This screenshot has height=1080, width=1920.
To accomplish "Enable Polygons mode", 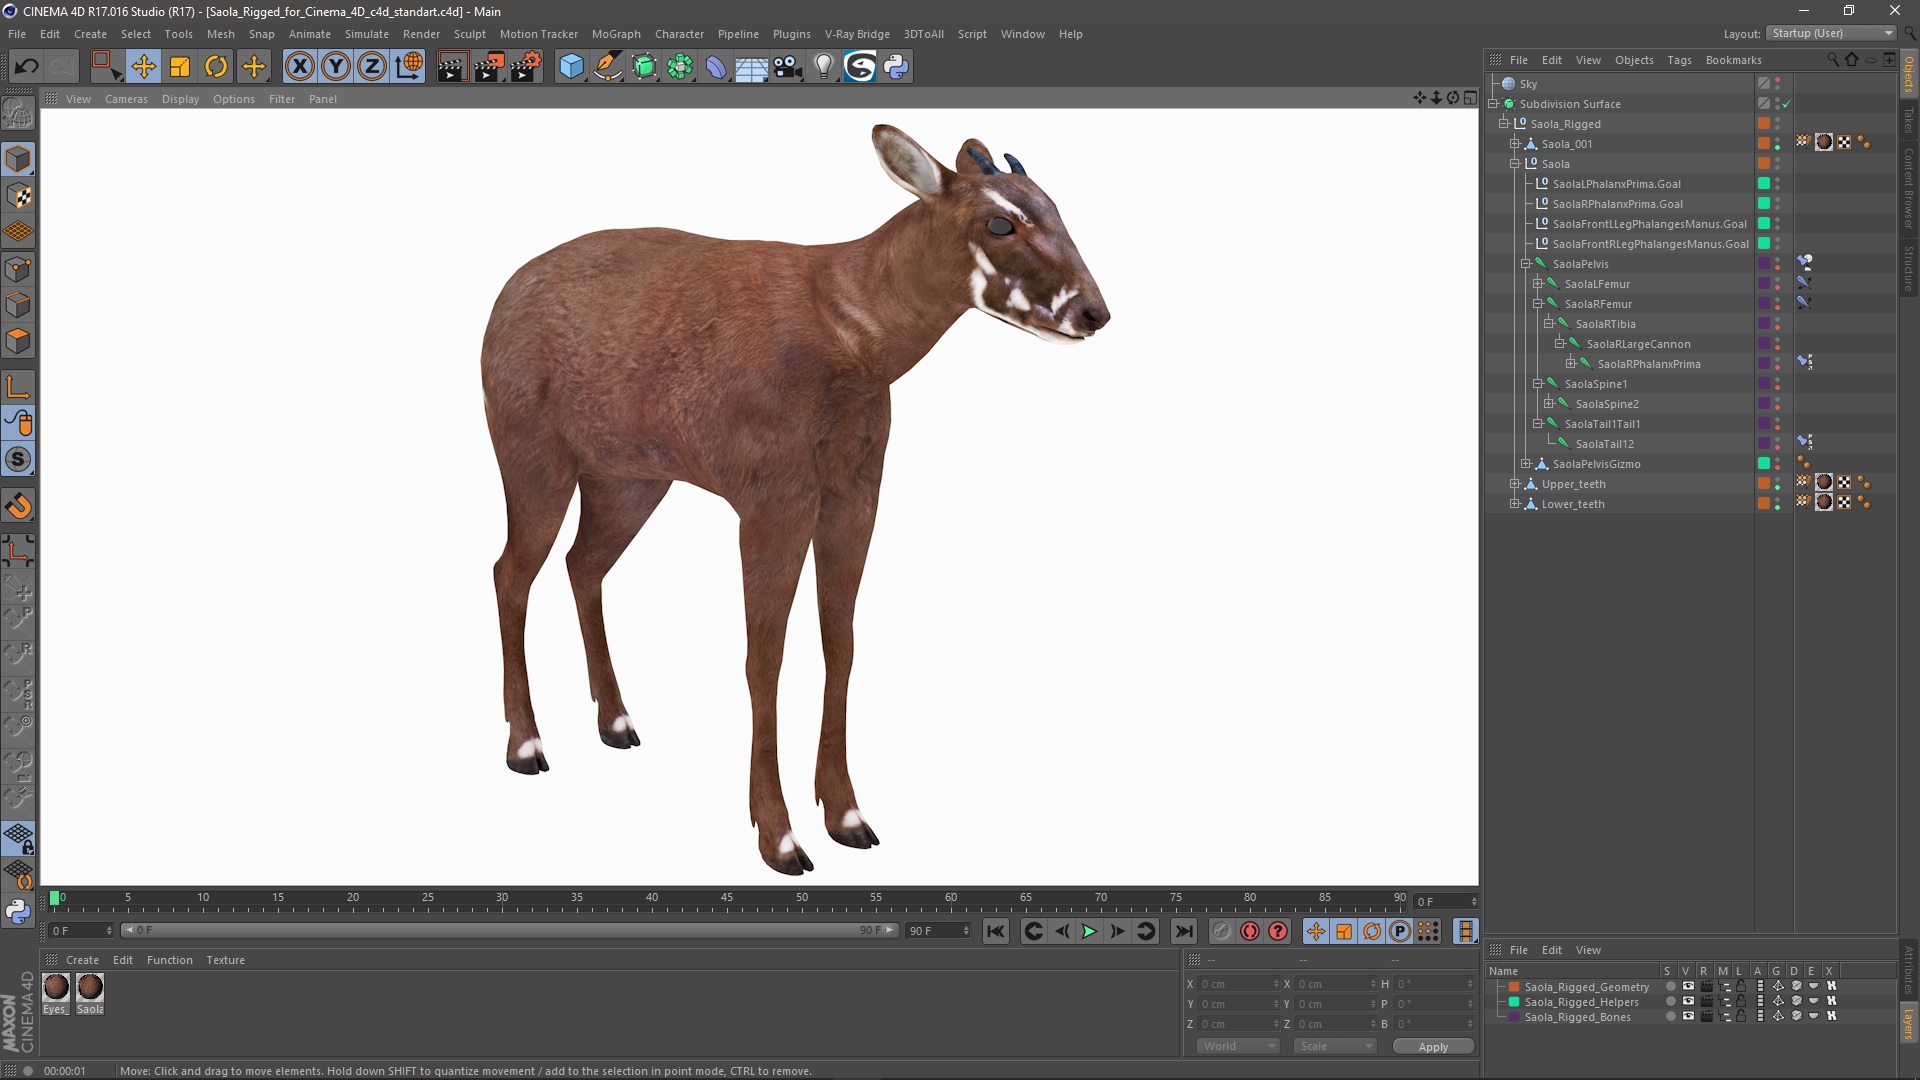I will (x=18, y=341).
